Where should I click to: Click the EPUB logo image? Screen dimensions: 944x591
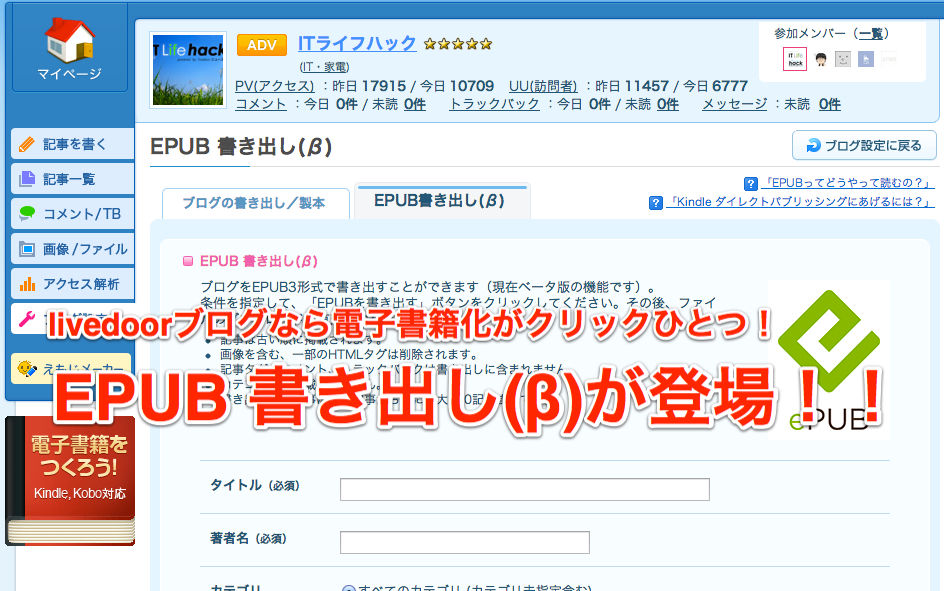(x=828, y=359)
